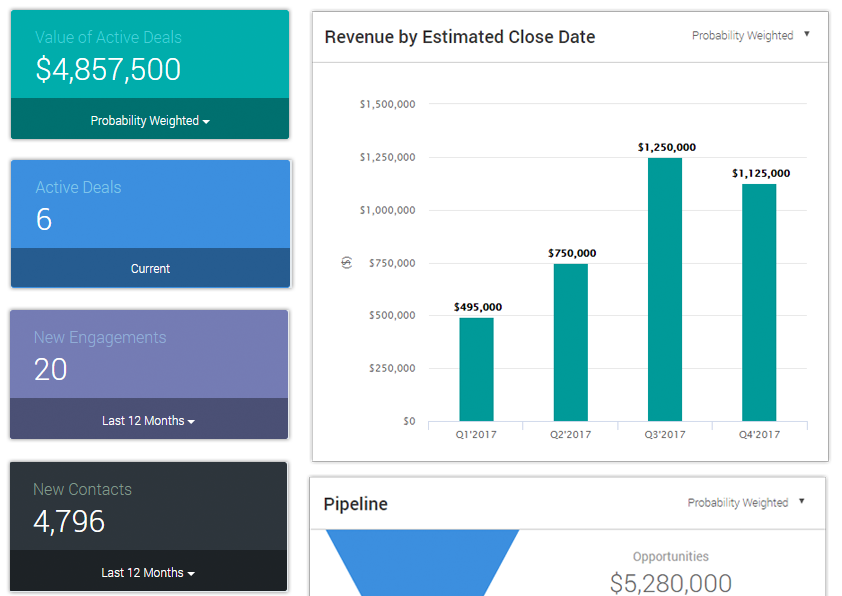Click the $1,250,000 label above Q3 bar
Screen dimensions: 842x596
point(666,147)
